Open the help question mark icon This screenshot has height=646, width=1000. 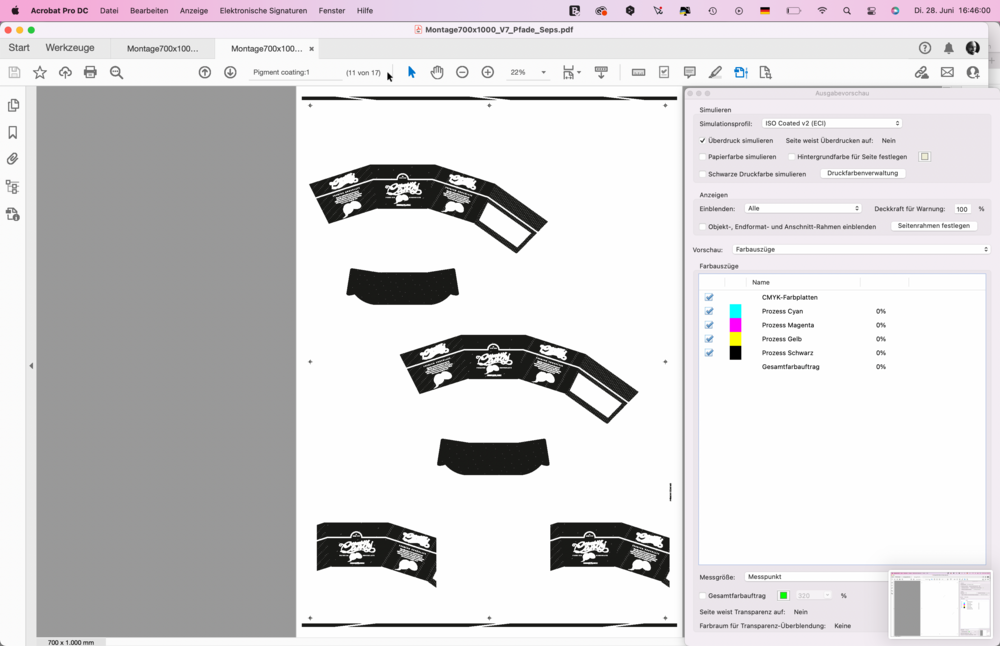(925, 48)
